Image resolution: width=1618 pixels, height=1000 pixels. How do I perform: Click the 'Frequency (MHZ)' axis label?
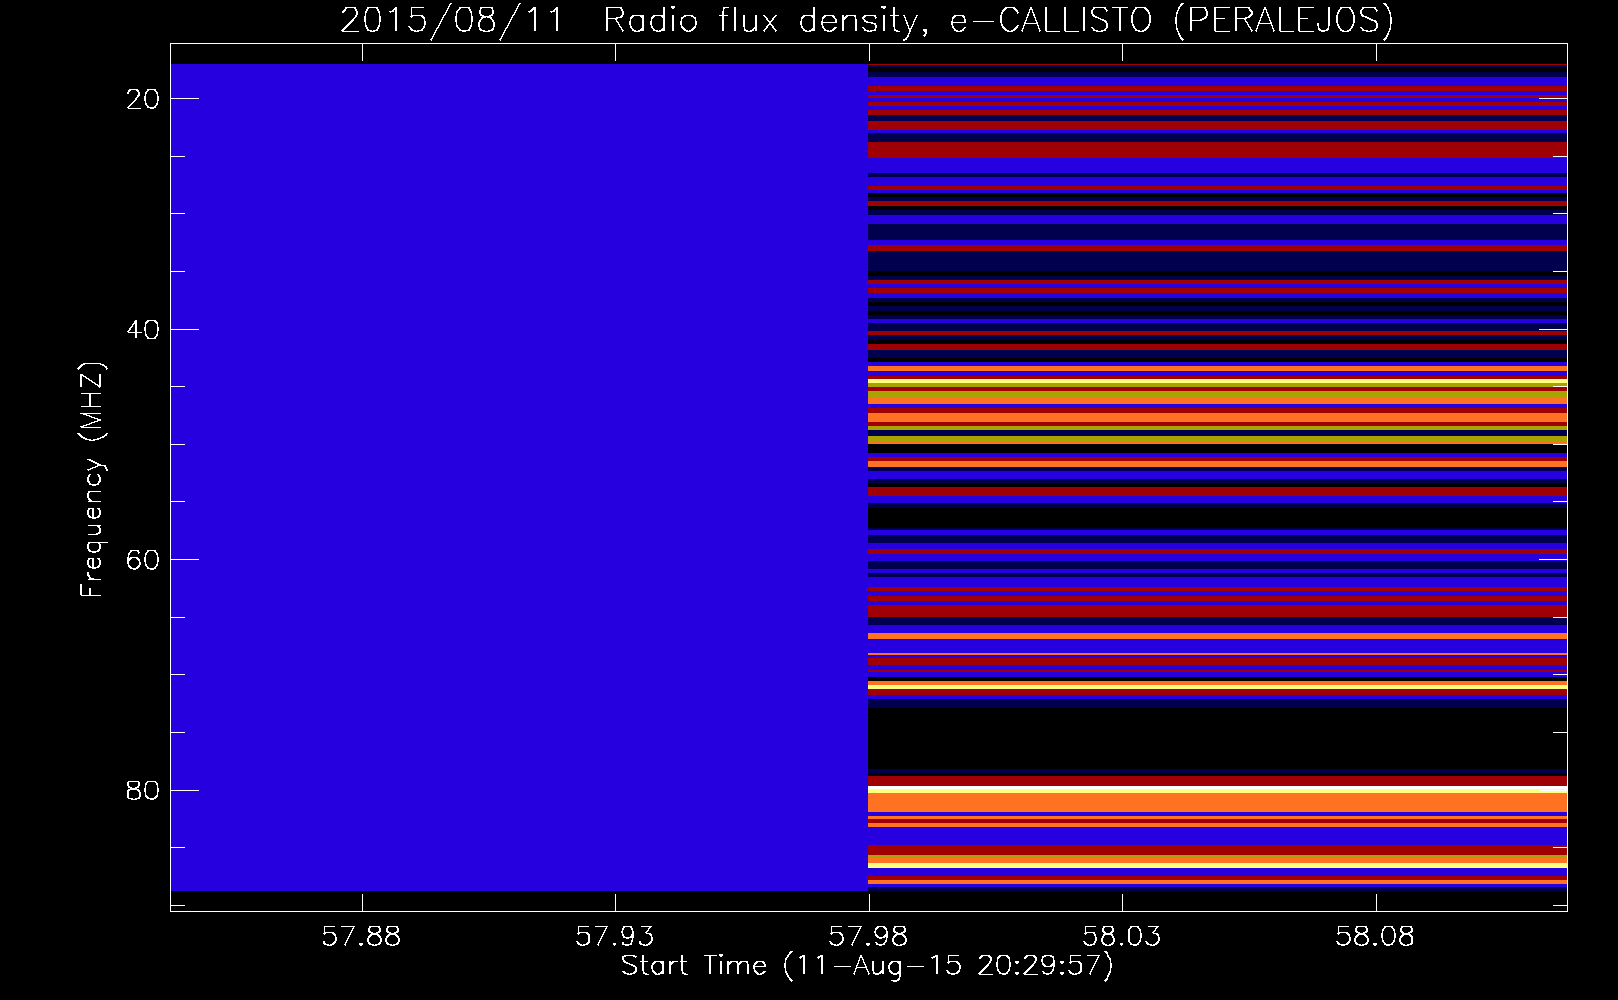91,479
